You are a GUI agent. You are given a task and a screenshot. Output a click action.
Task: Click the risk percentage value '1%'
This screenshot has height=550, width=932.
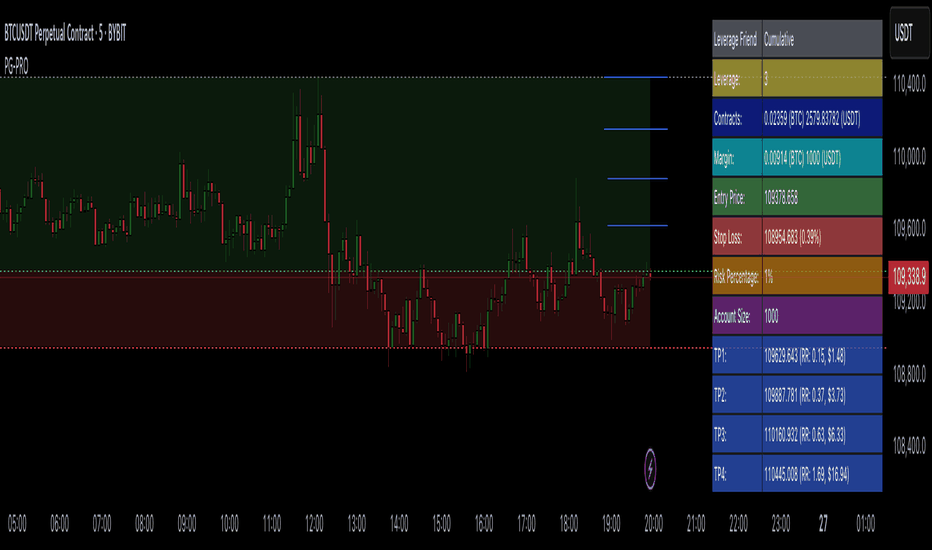click(x=822, y=276)
